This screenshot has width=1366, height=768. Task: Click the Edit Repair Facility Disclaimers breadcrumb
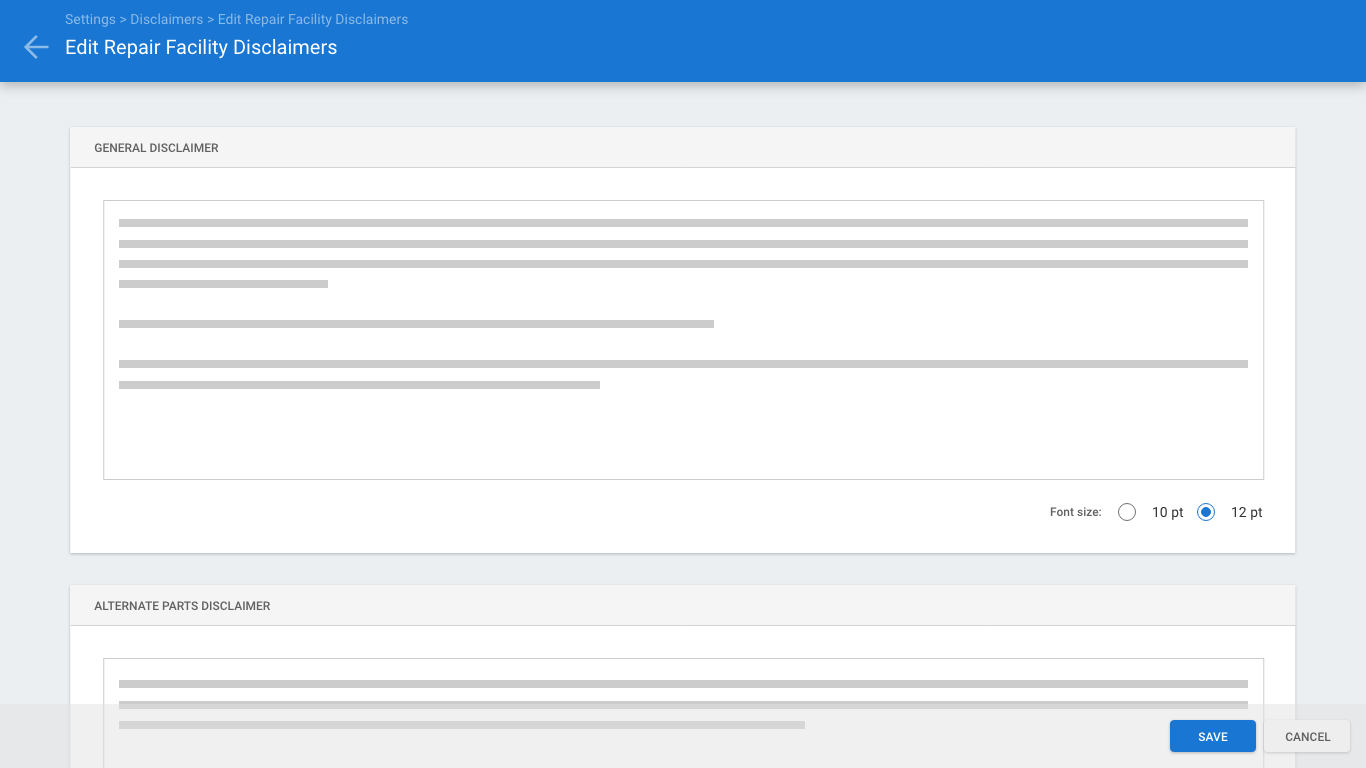(x=312, y=19)
